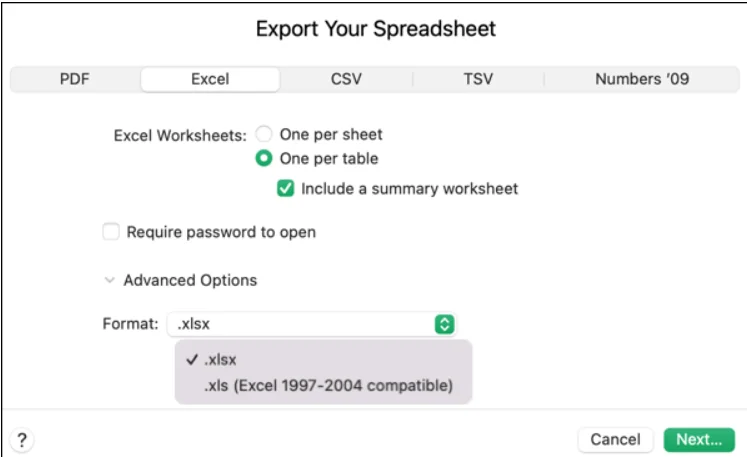Click the green Format popup arrow icon
Image resolution: width=747 pixels, height=457 pixels.
click(x=446, y=324)
